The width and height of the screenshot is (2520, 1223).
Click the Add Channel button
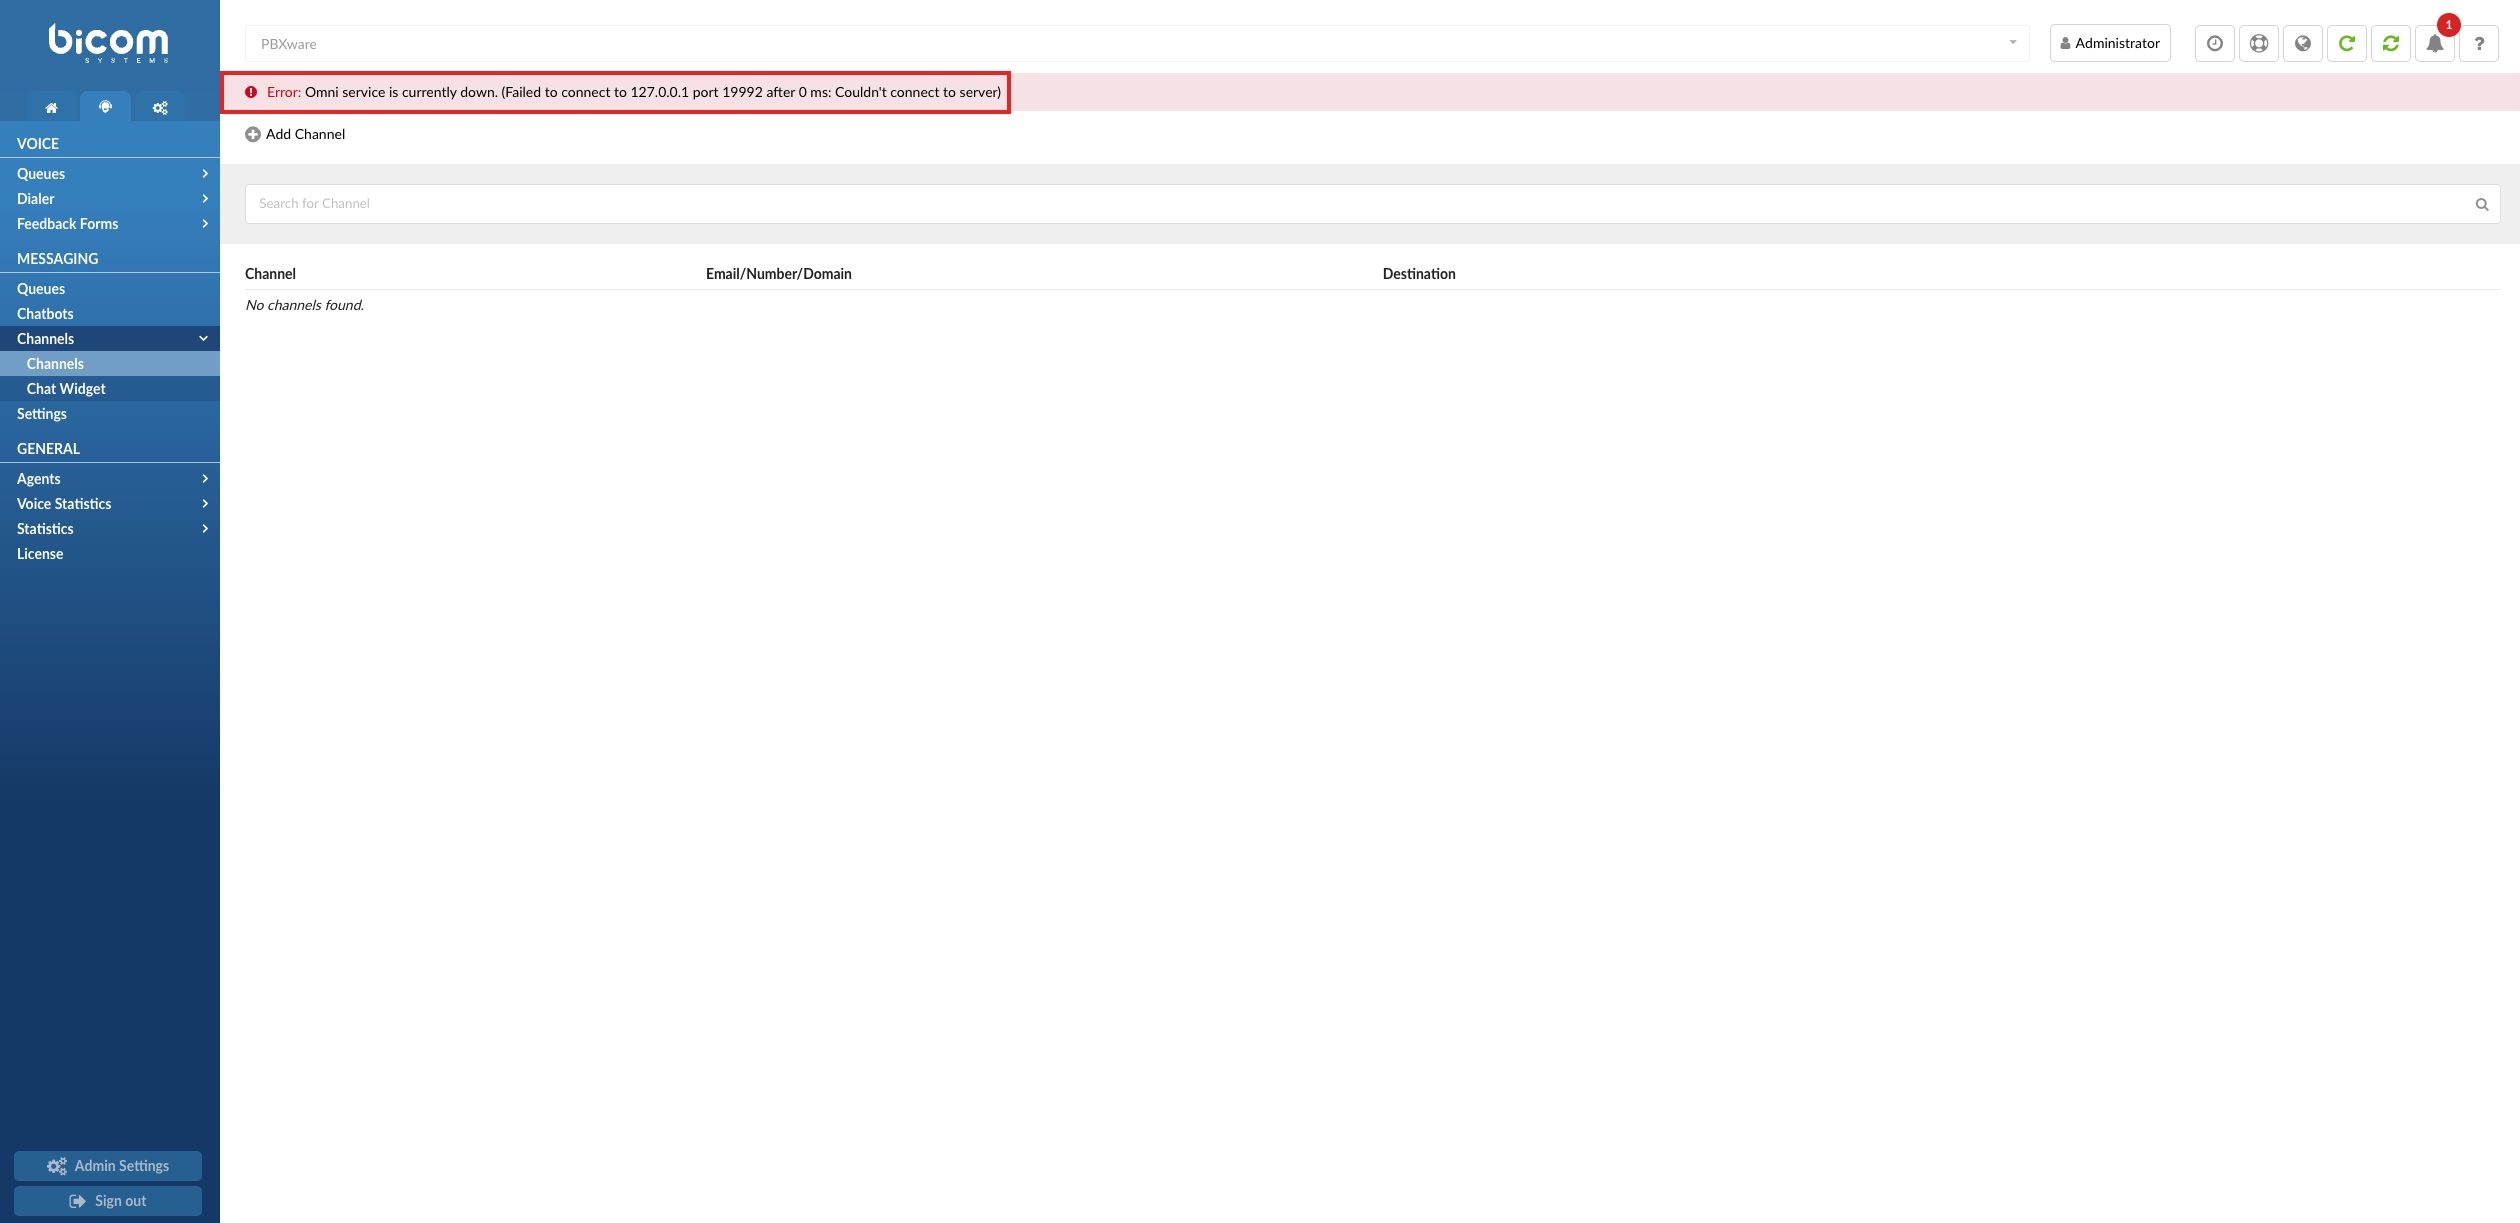click(x=294, y=133)
